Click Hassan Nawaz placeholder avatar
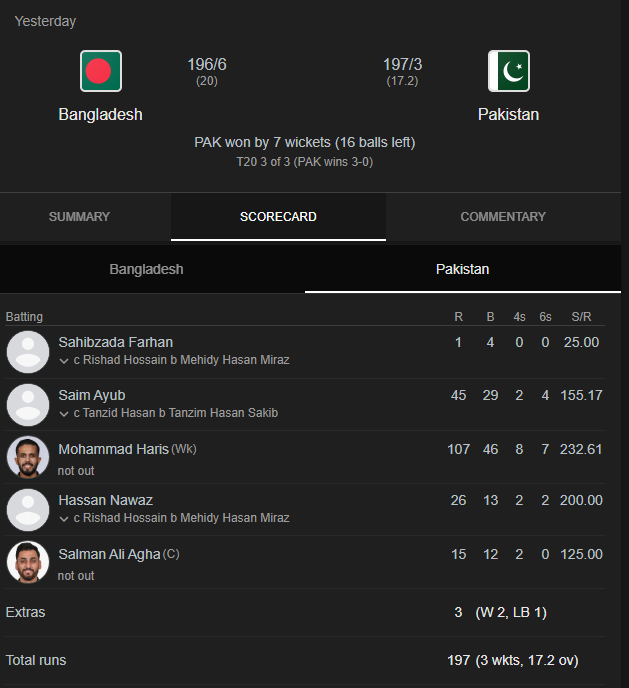The image size is (629, 688). (28, 510)
